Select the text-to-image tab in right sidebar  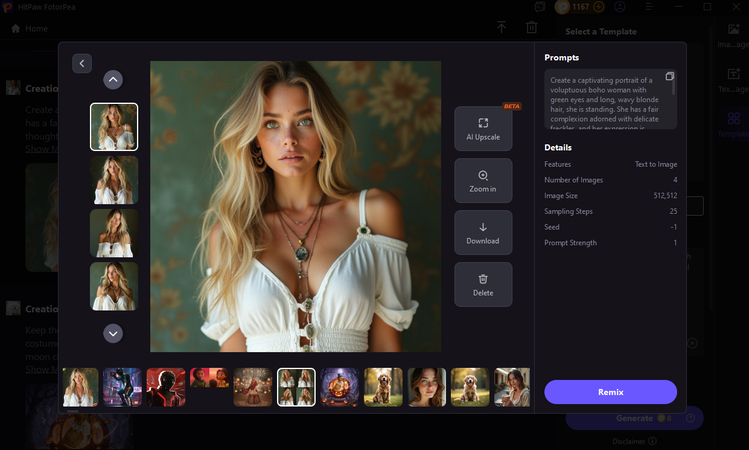click(733, 80)
